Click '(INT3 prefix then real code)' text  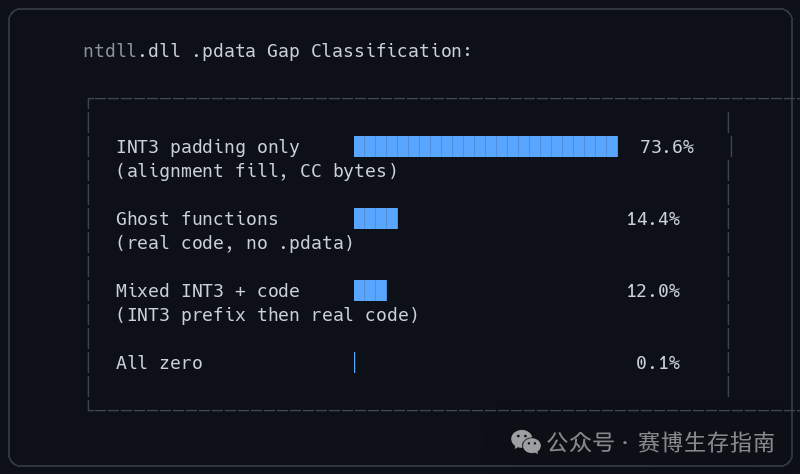pos(267,315)
